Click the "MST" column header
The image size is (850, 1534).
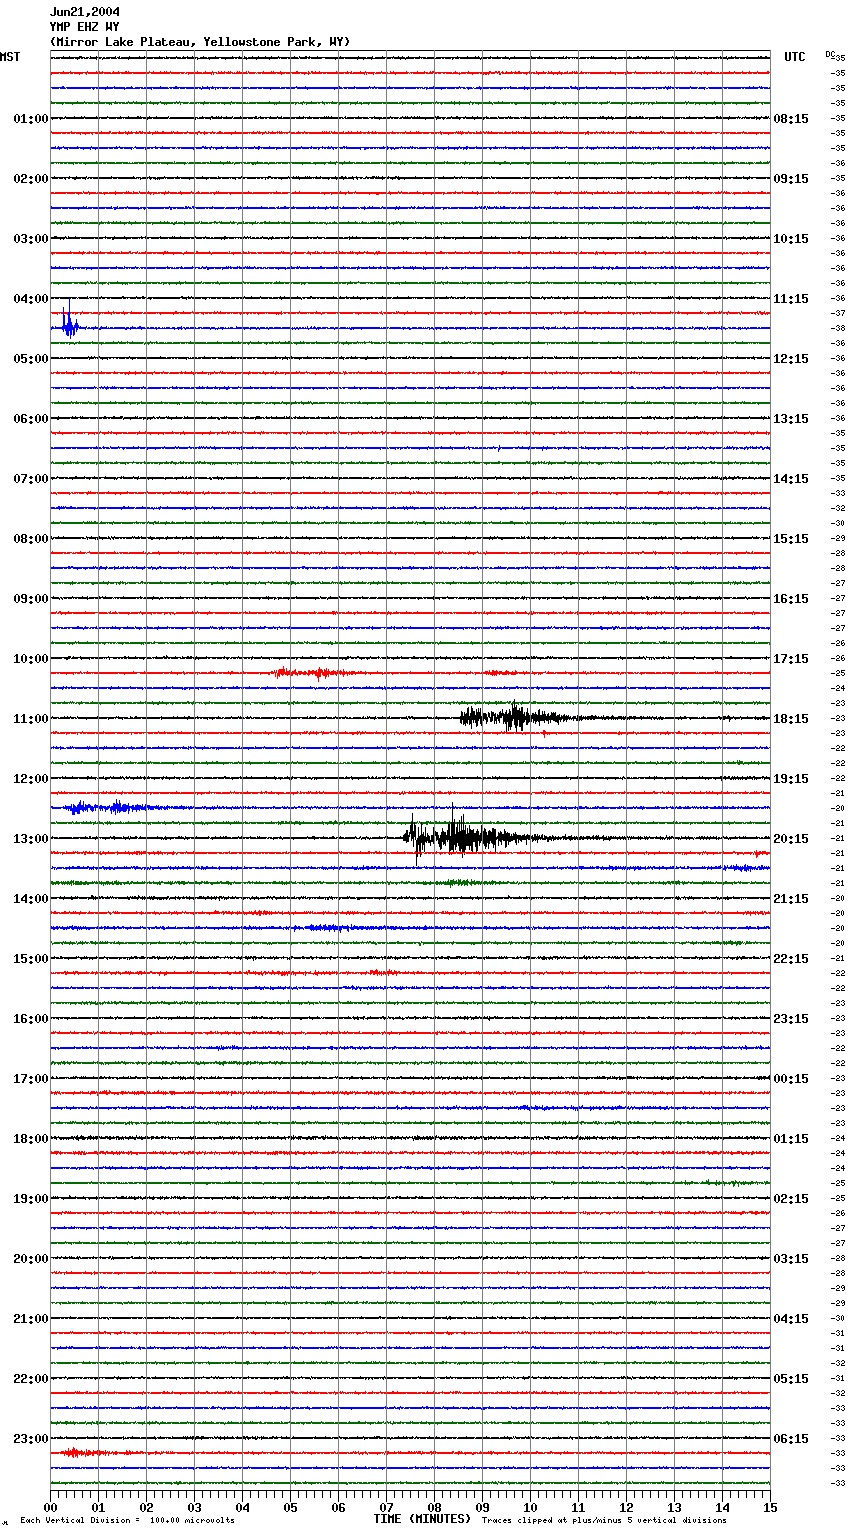(x=10, y=57)
